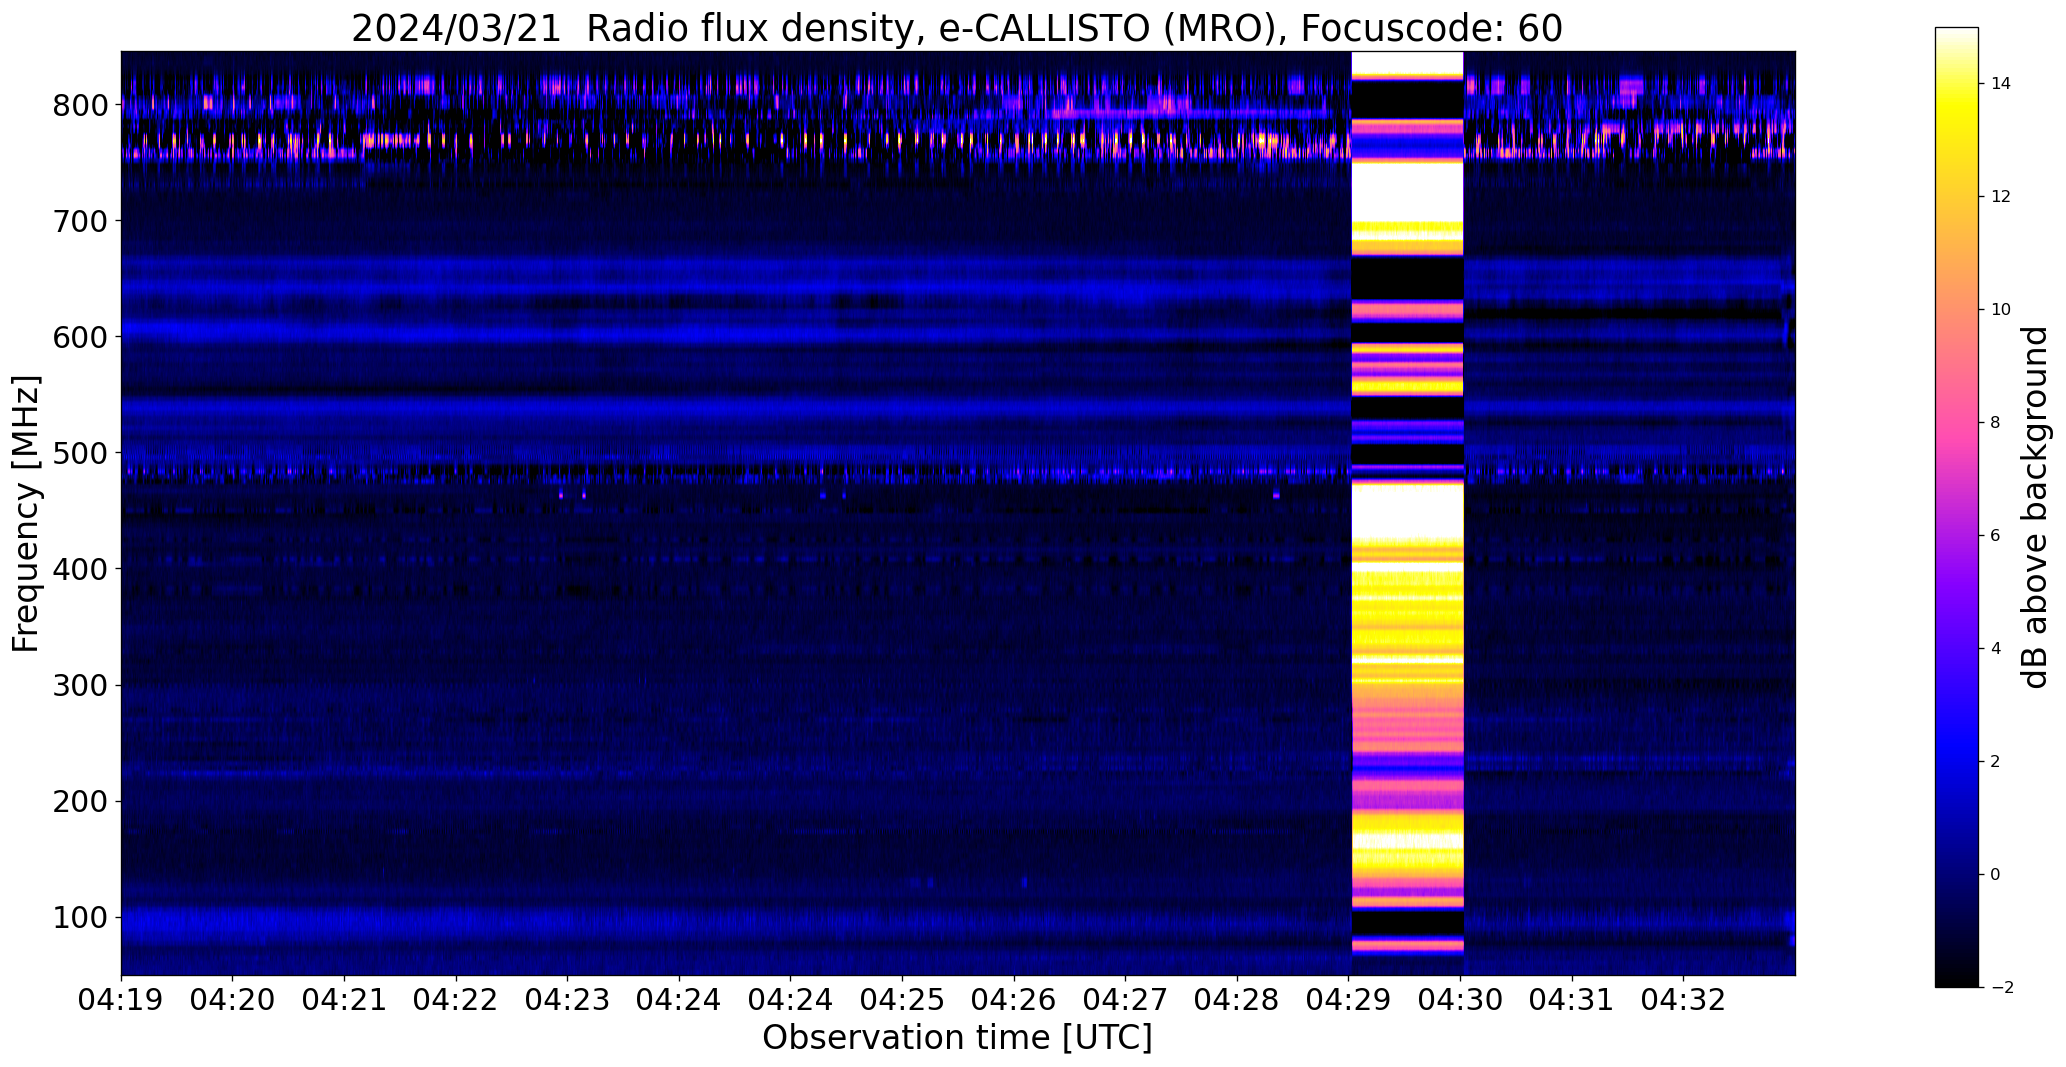
Task: Select the 04:28 time tick label
Action: (x=1238, y=1000)
